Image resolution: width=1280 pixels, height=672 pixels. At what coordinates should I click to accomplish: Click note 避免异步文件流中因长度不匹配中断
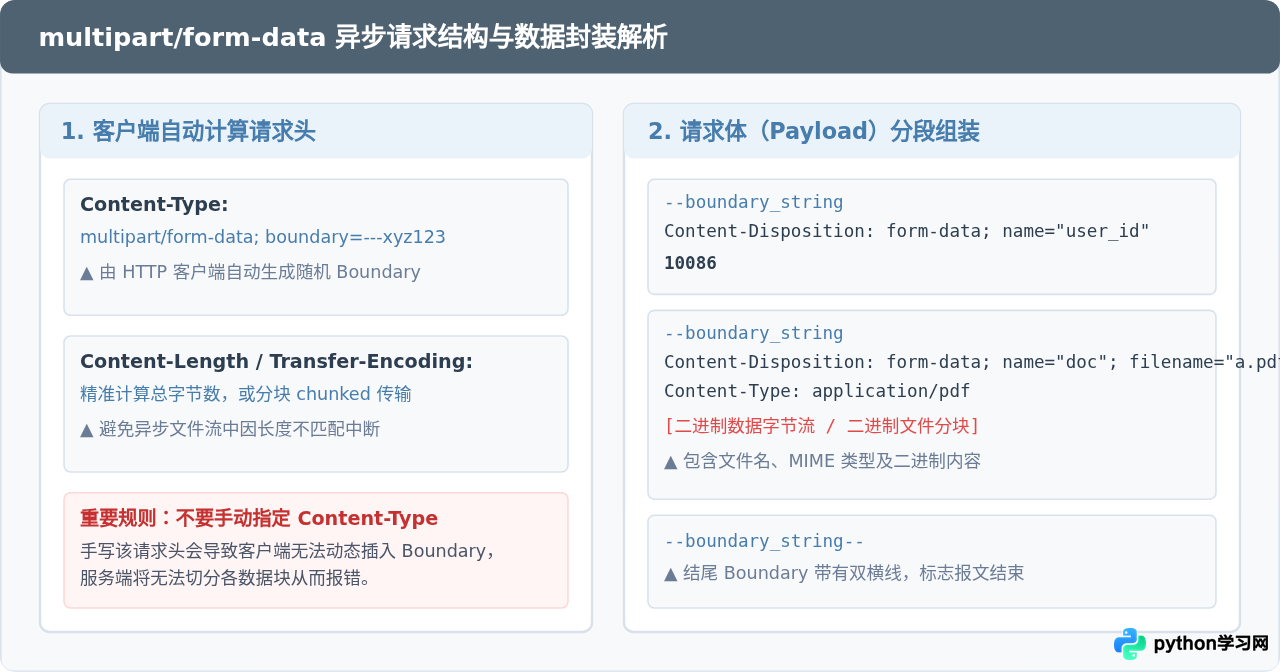230,429
